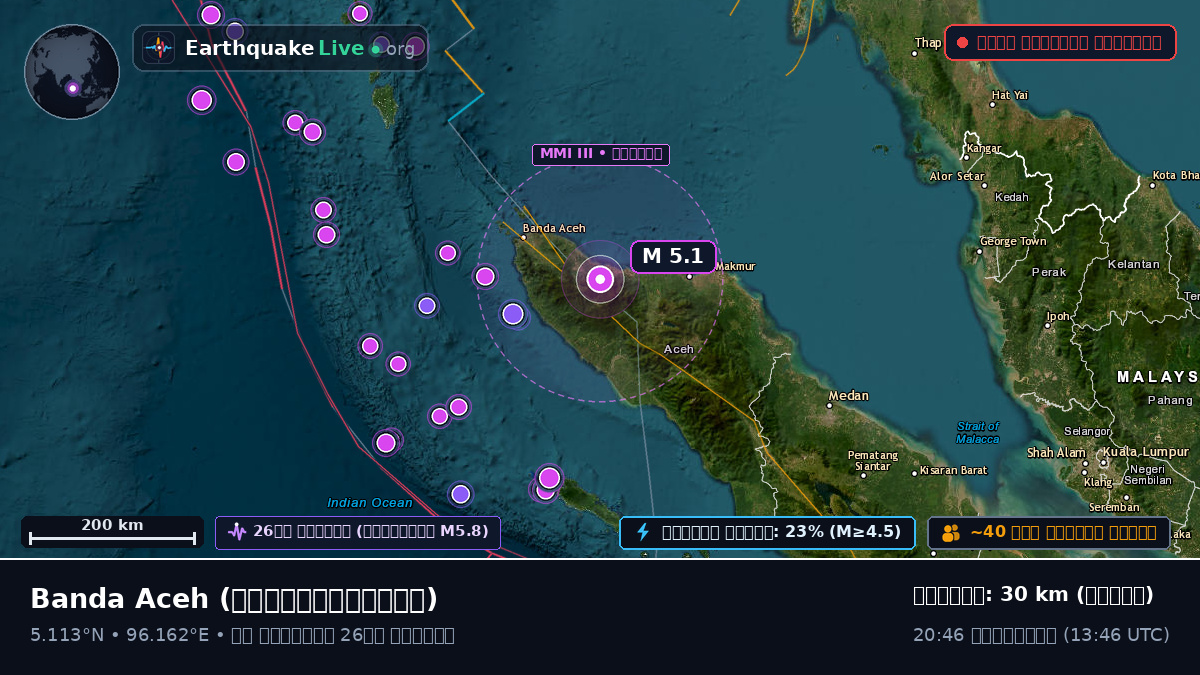Click the George Town city label
Viewport: 1200px width, 675px height.
1013,242
